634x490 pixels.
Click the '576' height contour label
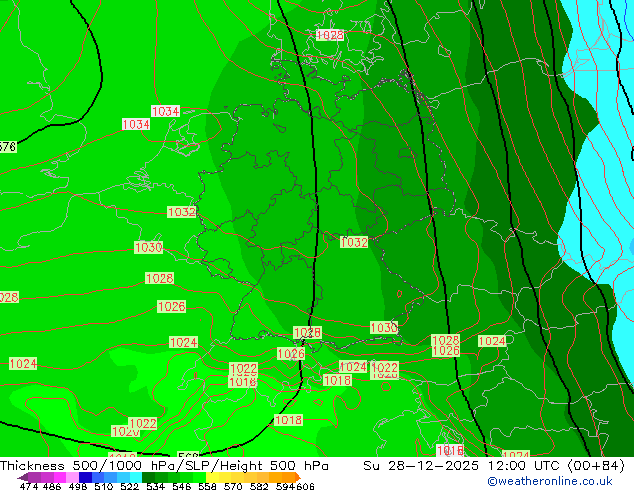(x=7, y=146)
